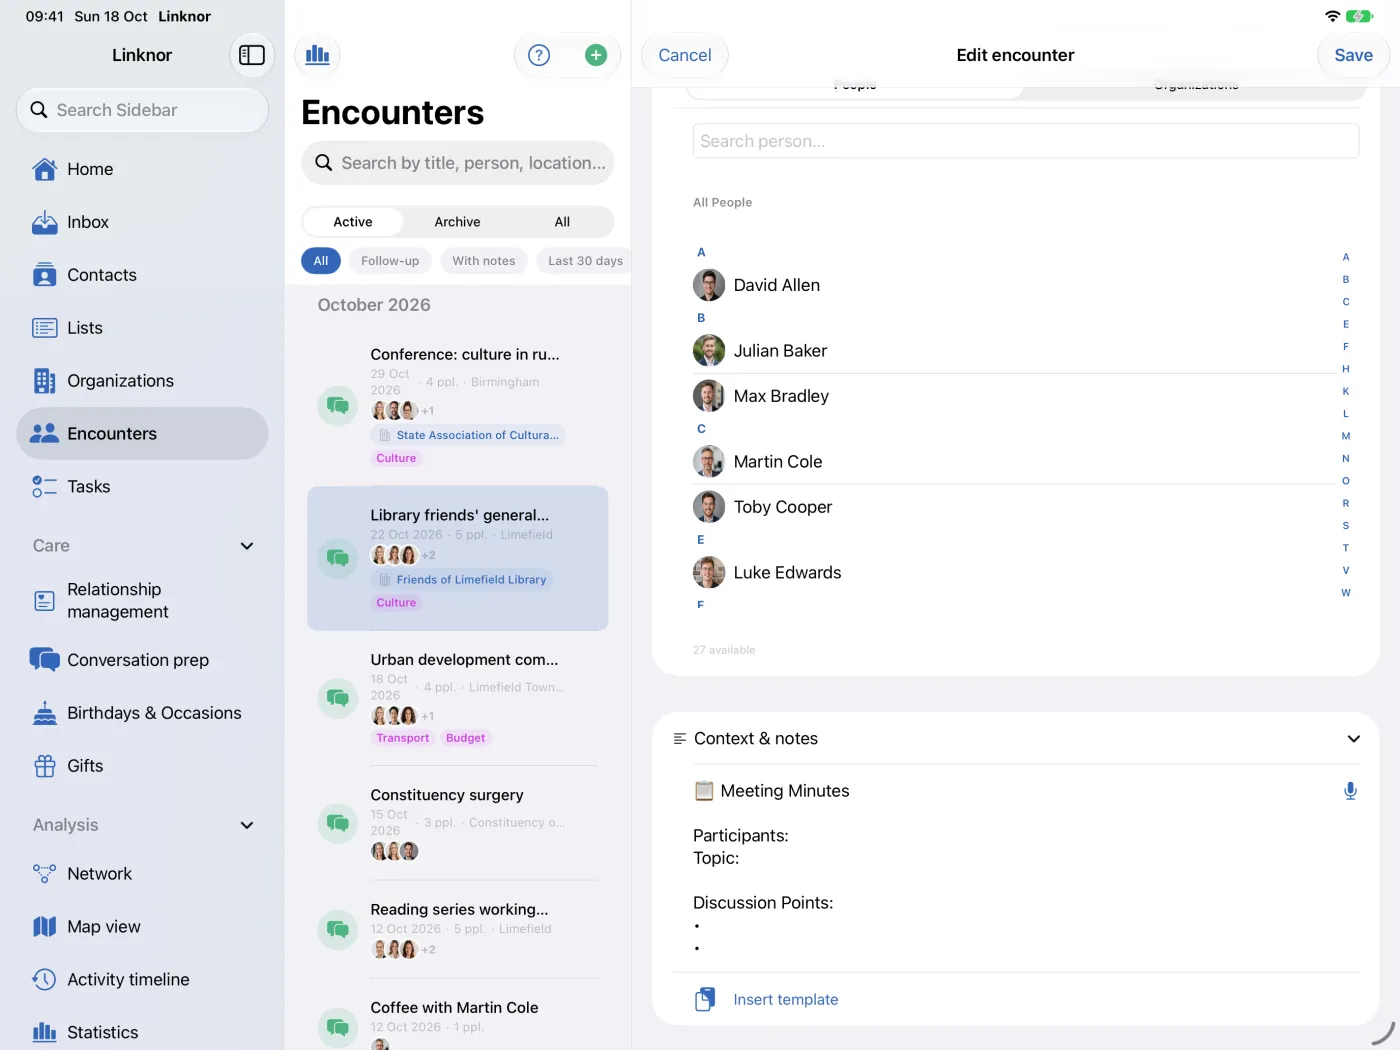Open Tasks in the sidebar
Viewport: 1400px width, 1050px height.
142,487
